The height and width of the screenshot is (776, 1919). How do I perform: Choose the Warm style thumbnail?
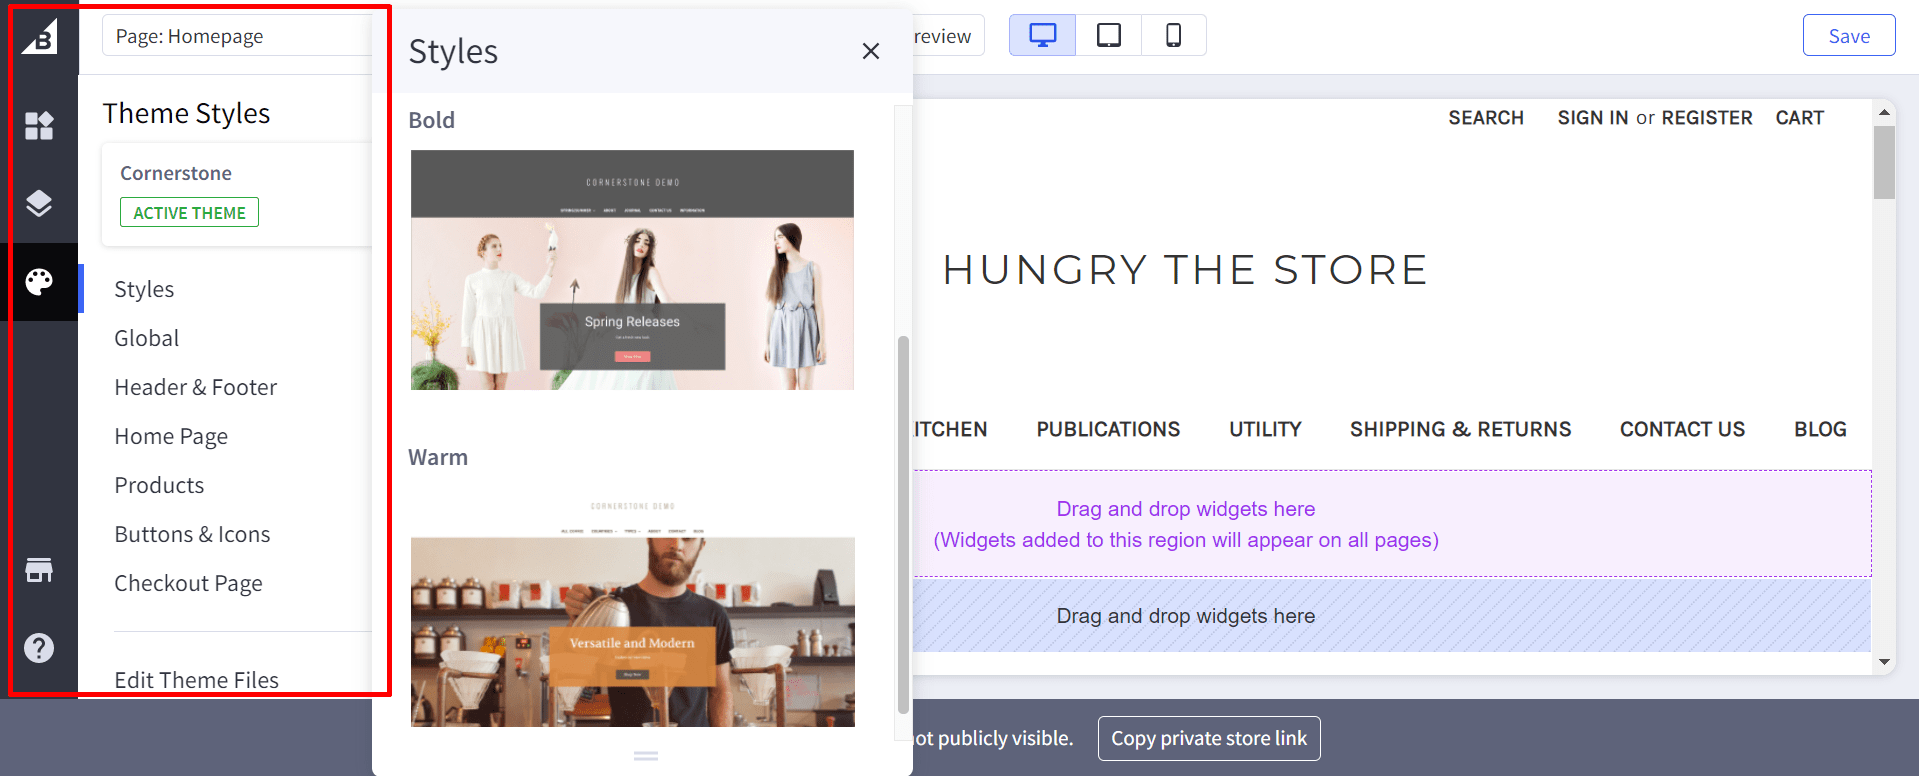tap(632, 610)
